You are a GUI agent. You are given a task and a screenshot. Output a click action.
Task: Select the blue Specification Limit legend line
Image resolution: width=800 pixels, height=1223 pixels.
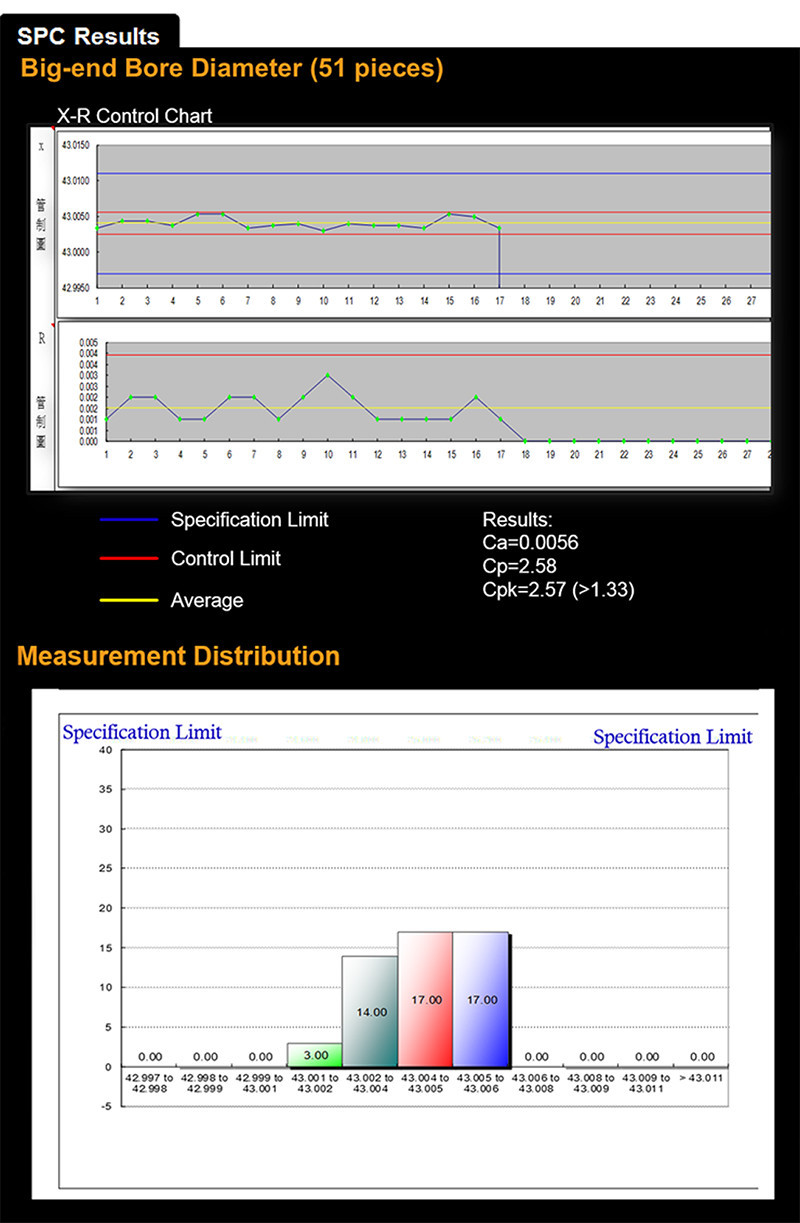tap(129, 520)
